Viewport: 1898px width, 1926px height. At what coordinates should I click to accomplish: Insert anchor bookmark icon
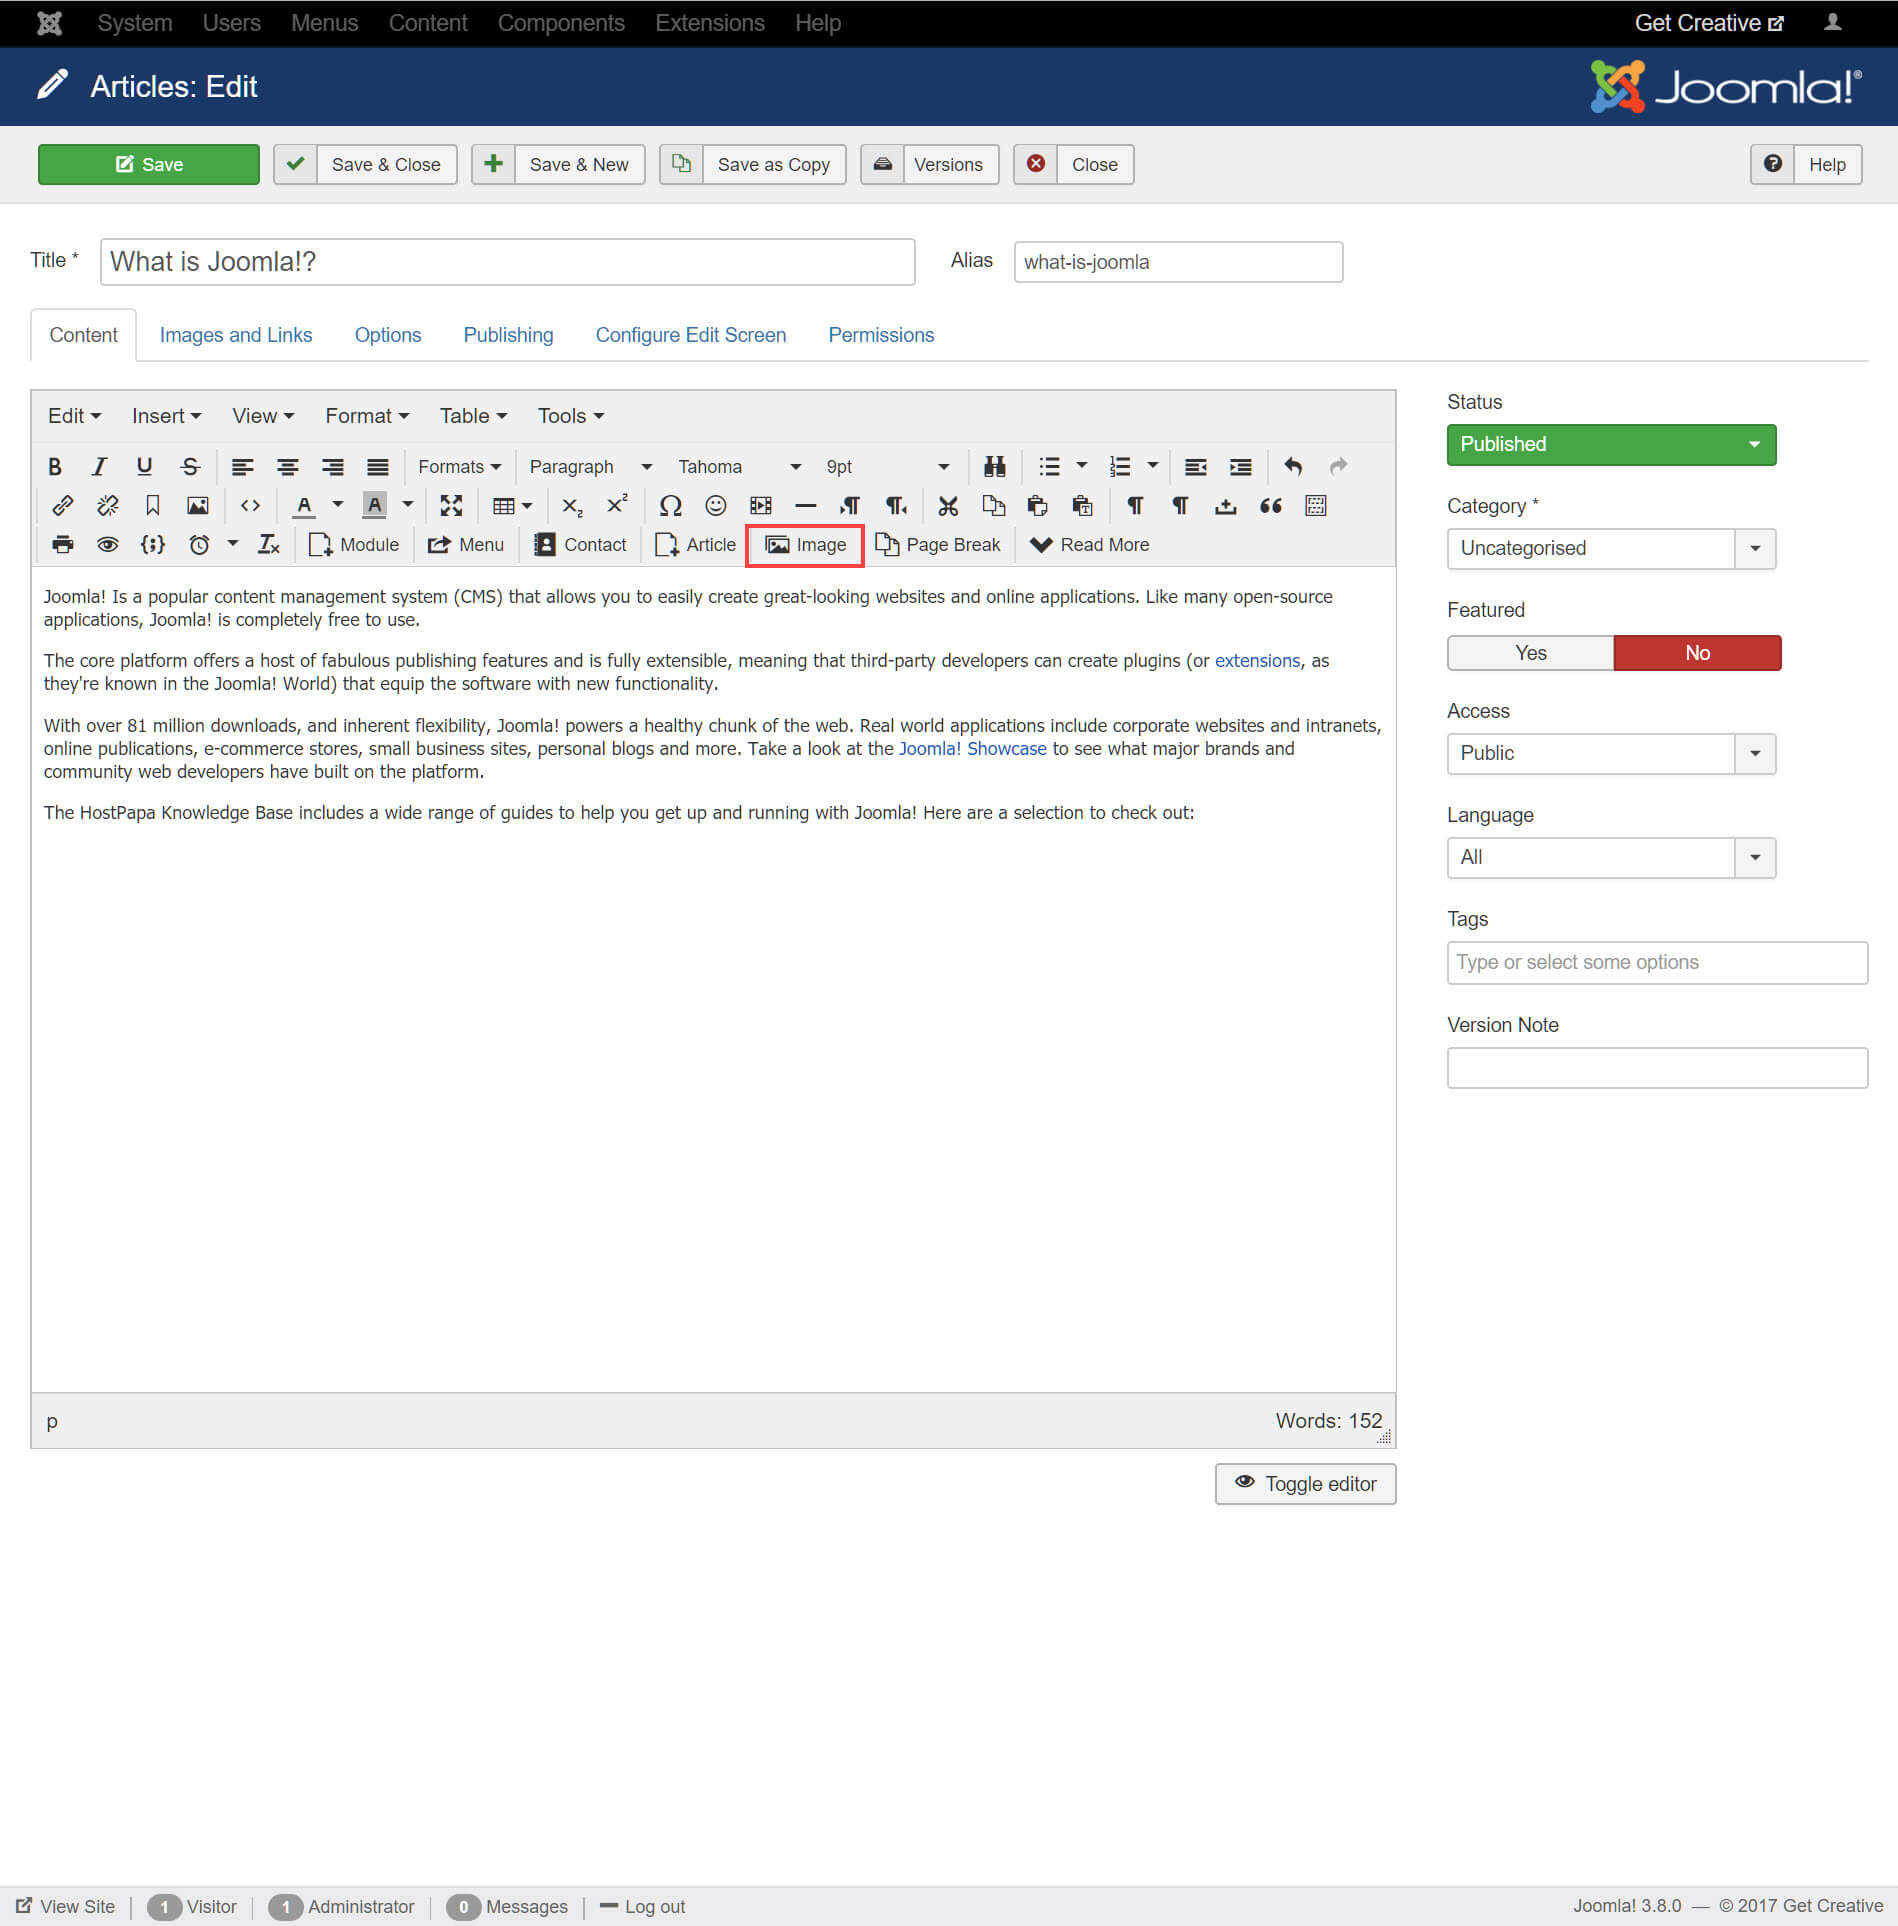coord(152,506)
